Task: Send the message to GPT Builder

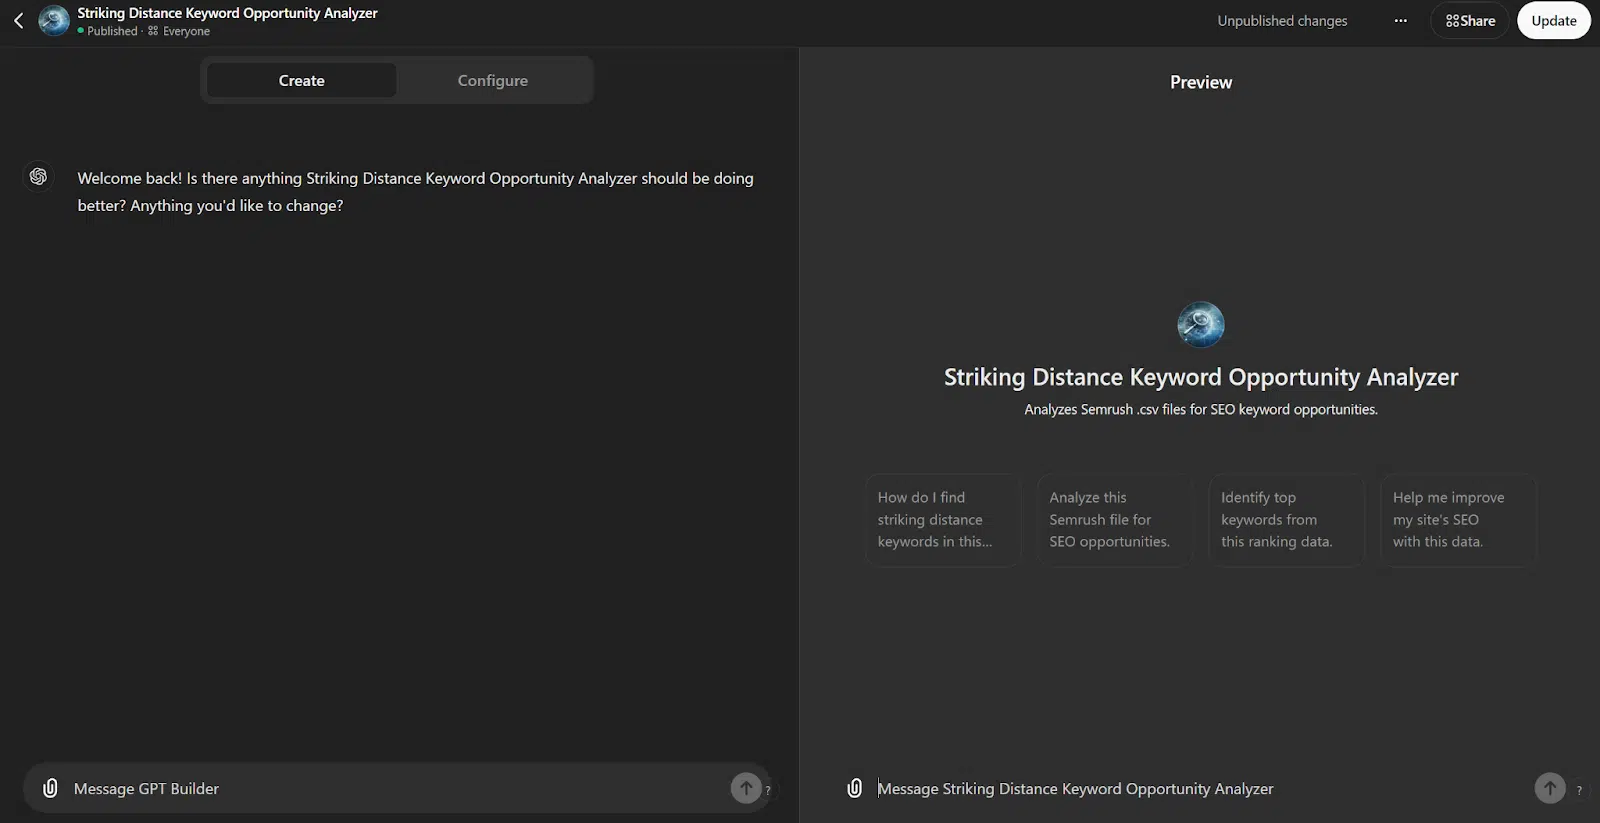Action: [x=745, y=788]
